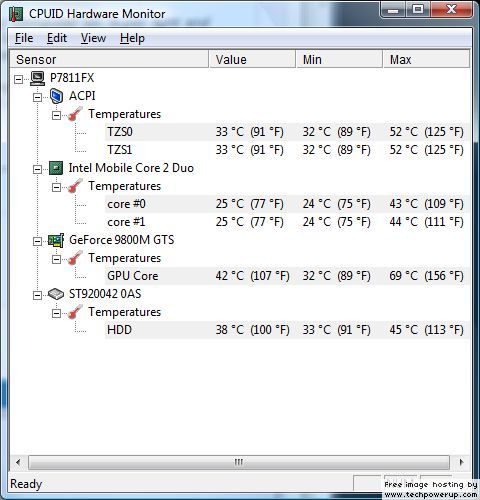Select the core #0 sensor row
480x500 pixels.
click(x=287, y=204)
